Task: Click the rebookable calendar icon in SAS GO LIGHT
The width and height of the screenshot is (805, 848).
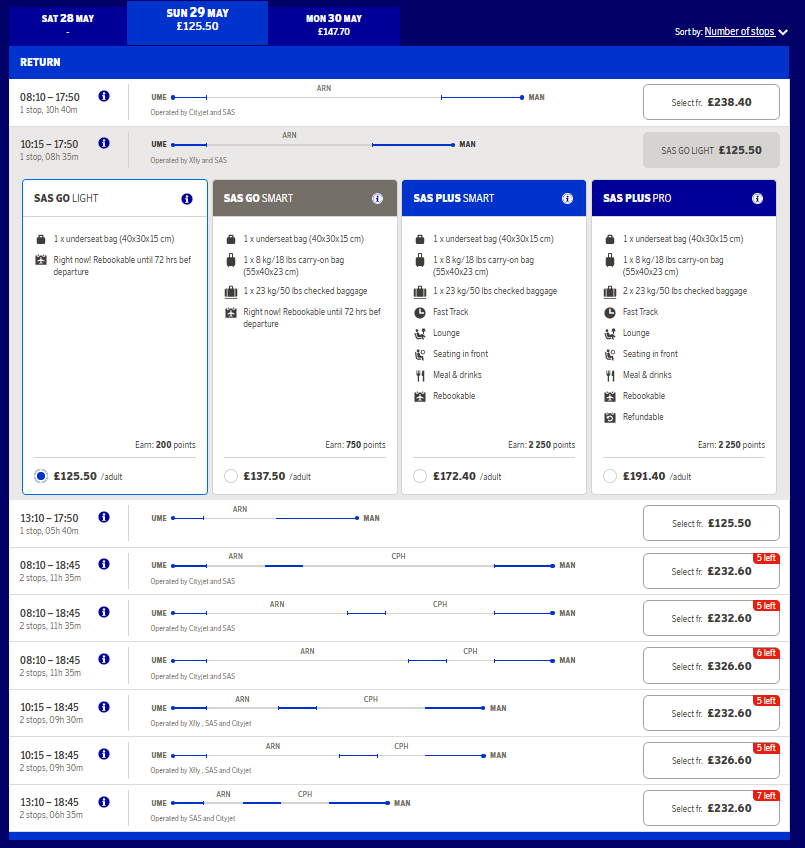Action: [41, 260]
